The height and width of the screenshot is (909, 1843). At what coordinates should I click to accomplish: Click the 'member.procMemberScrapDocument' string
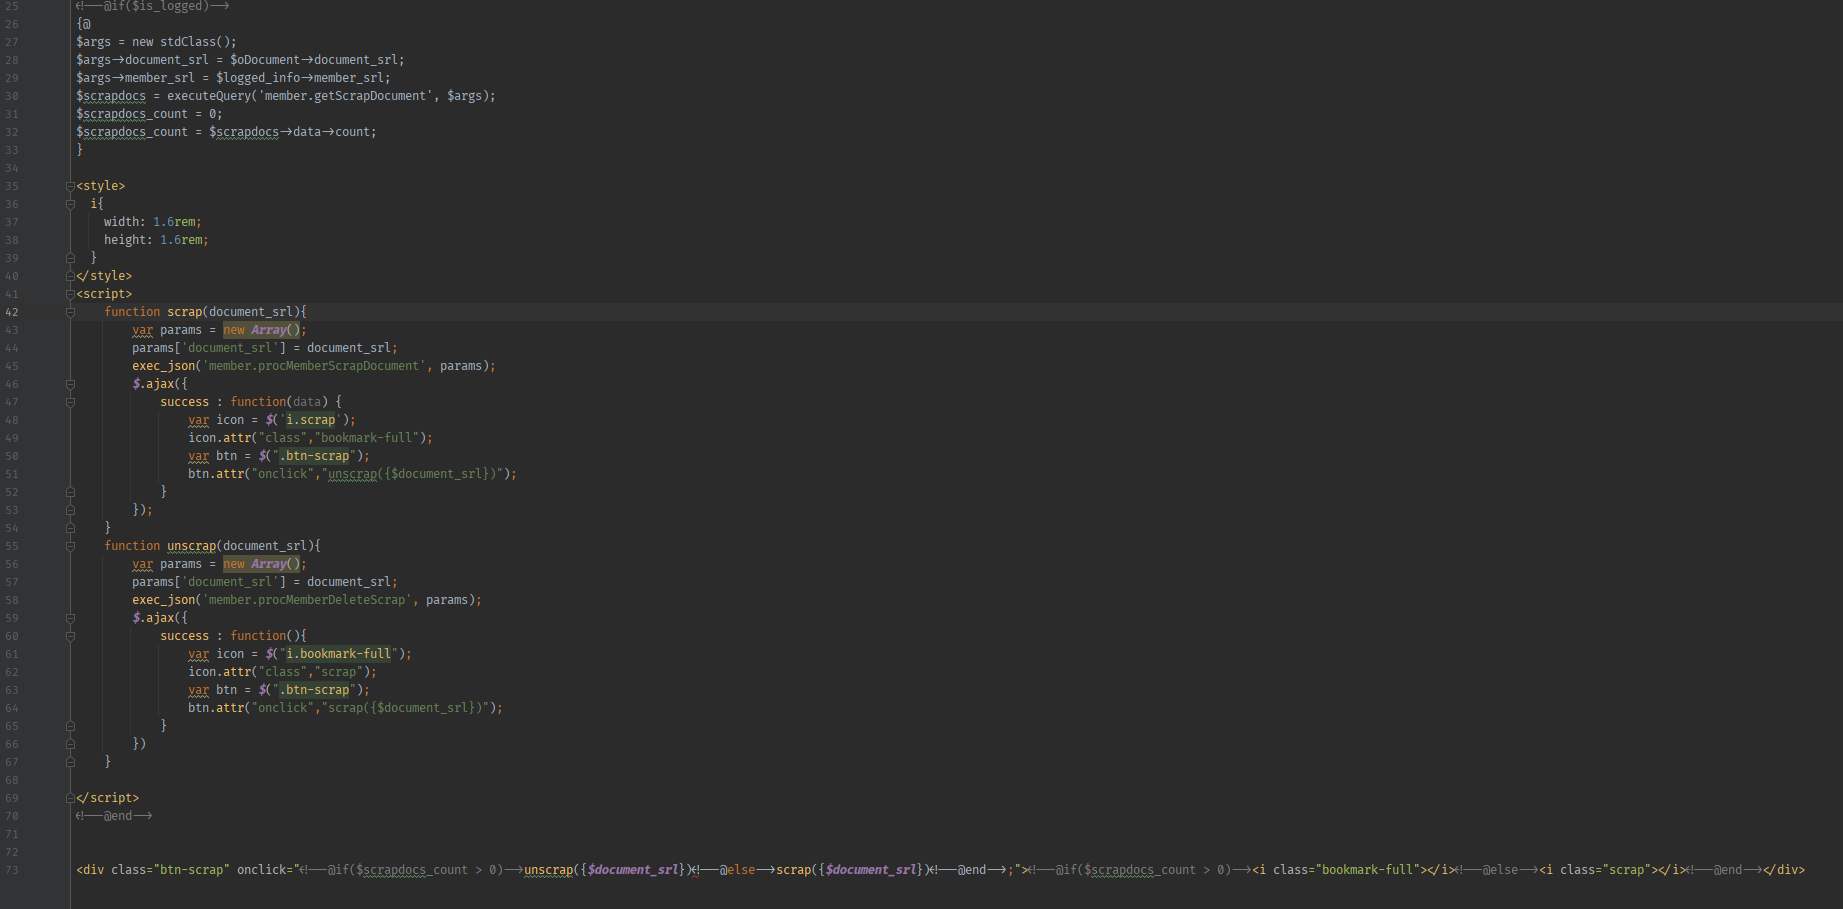314,366
